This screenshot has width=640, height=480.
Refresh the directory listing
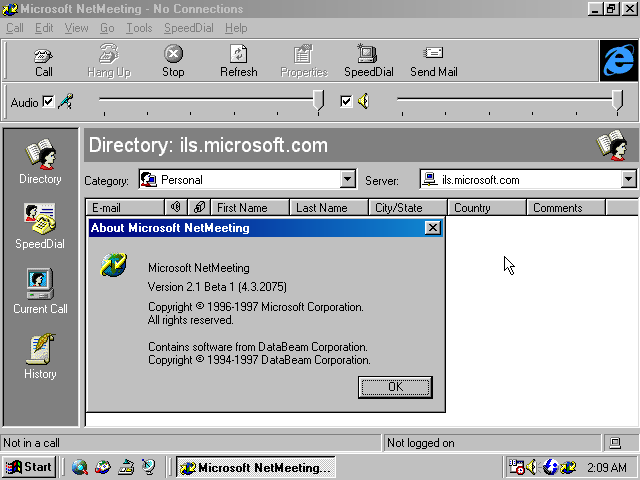239,61
